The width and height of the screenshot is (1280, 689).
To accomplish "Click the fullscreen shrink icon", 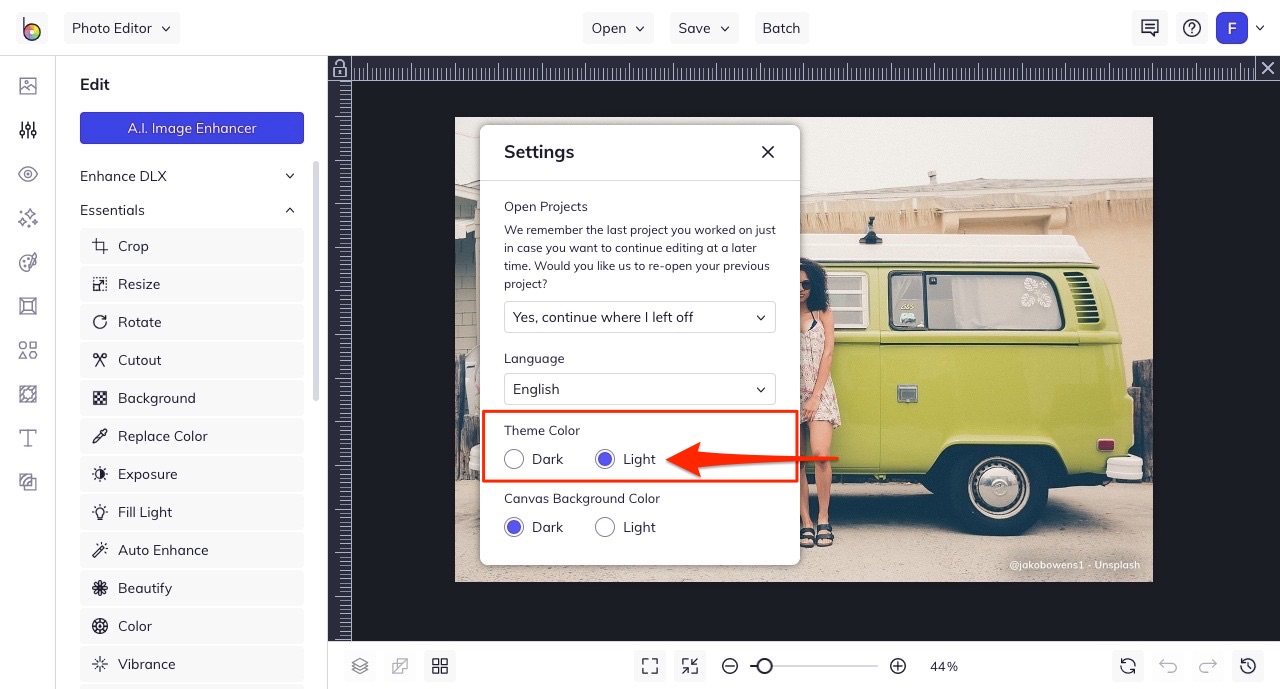I will [690, 666].
